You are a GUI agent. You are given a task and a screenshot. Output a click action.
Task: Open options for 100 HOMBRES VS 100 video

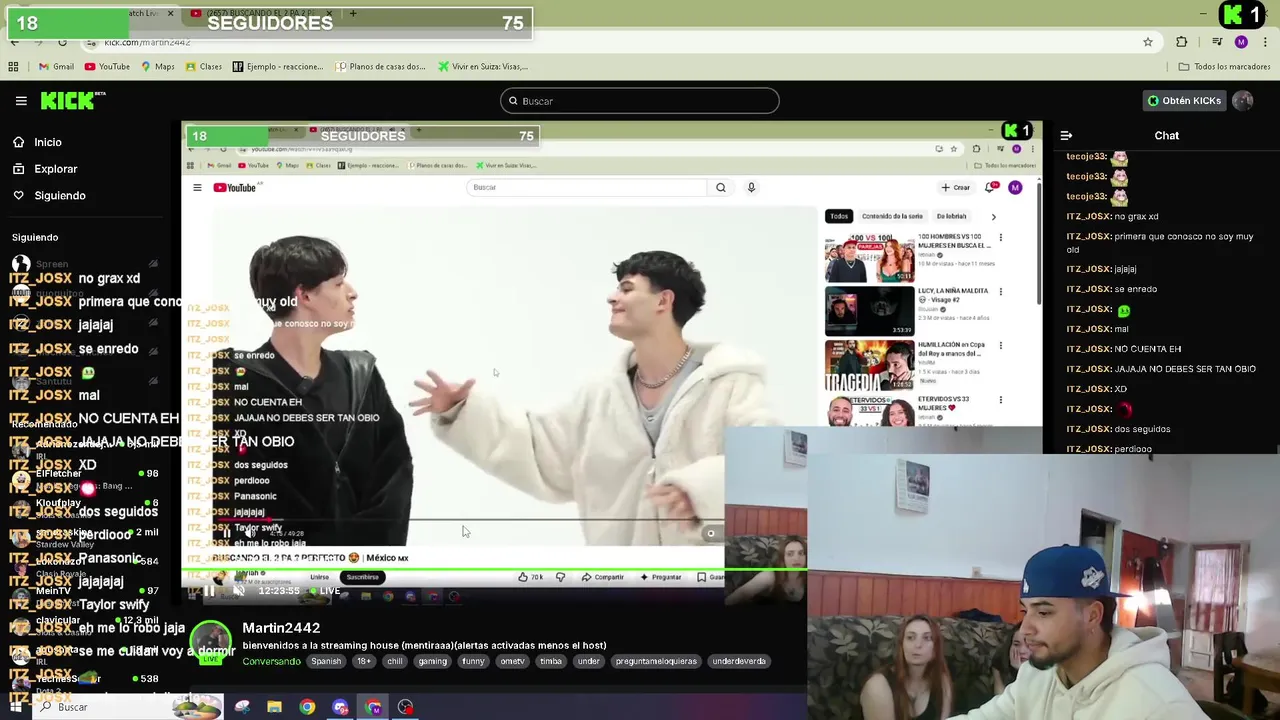(x=1001, y=238)
